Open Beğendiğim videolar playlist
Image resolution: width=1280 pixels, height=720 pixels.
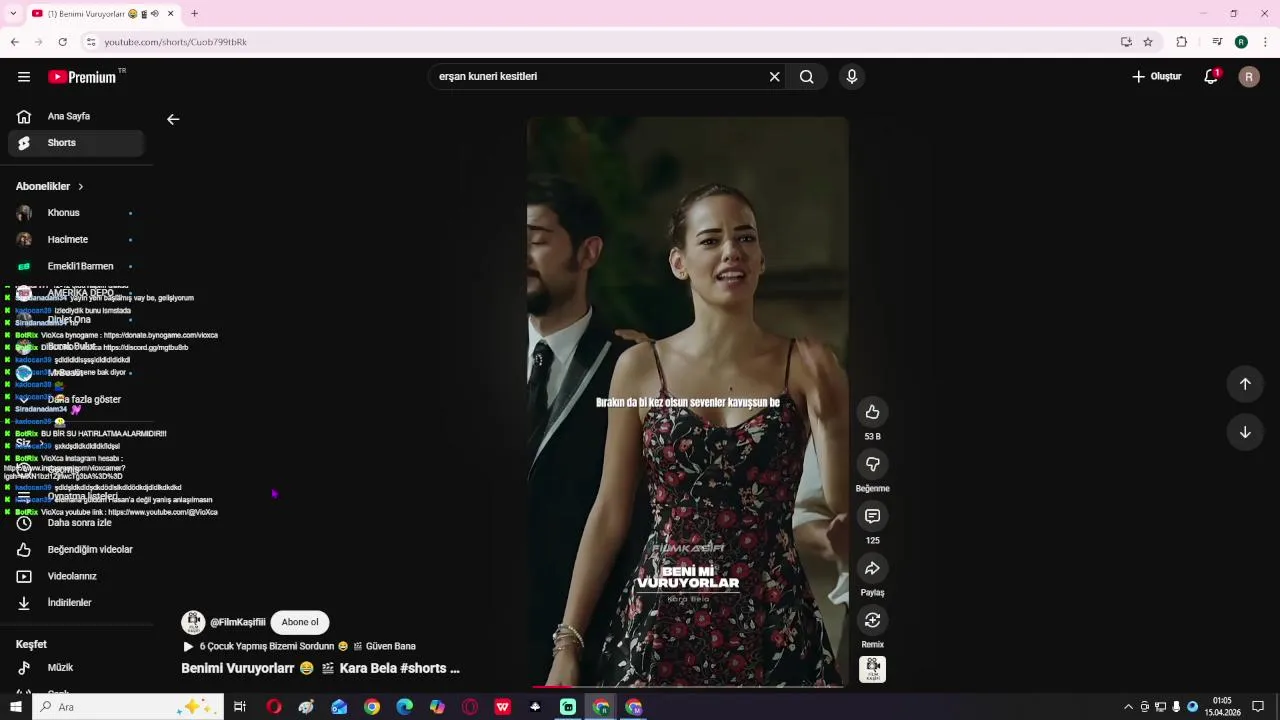click(78, 550)
